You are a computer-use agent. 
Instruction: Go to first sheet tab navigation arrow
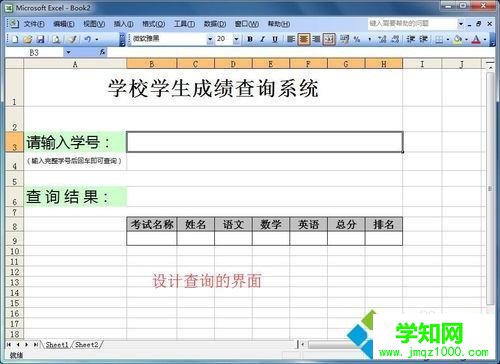point(9,345)
